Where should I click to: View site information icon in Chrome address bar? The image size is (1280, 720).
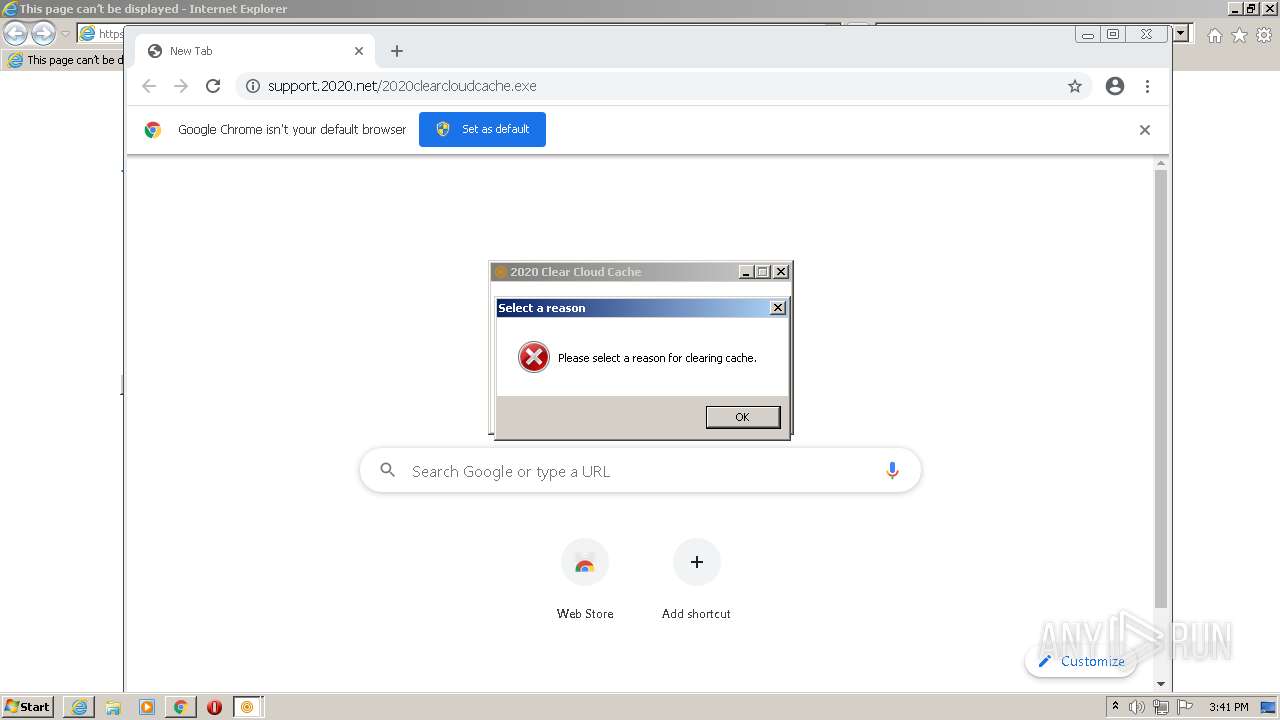click(x=253, y=86)
